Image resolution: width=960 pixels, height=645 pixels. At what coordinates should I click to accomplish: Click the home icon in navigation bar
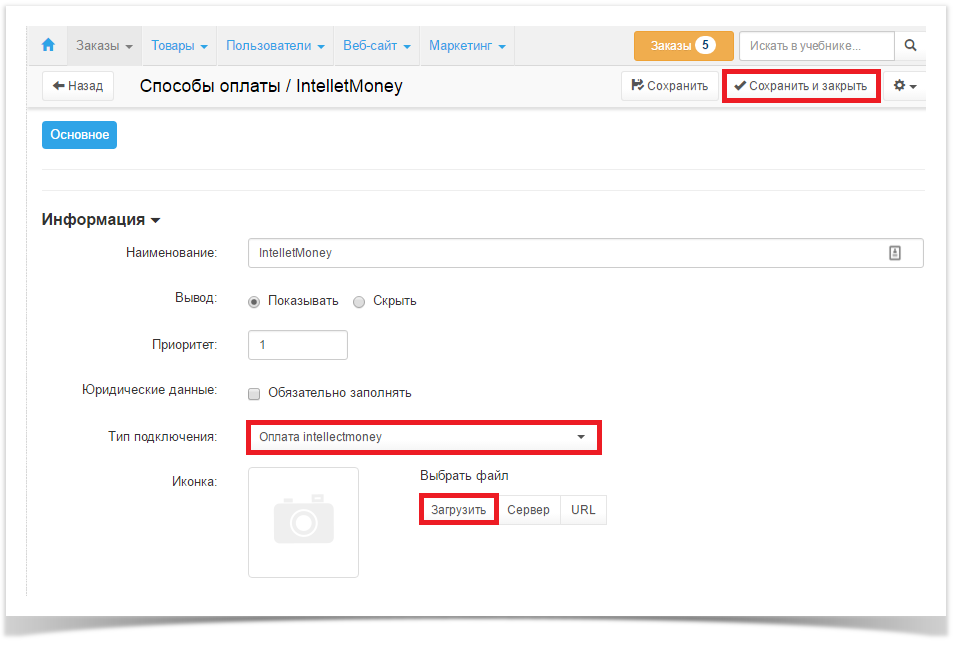(x=47, y=46)
